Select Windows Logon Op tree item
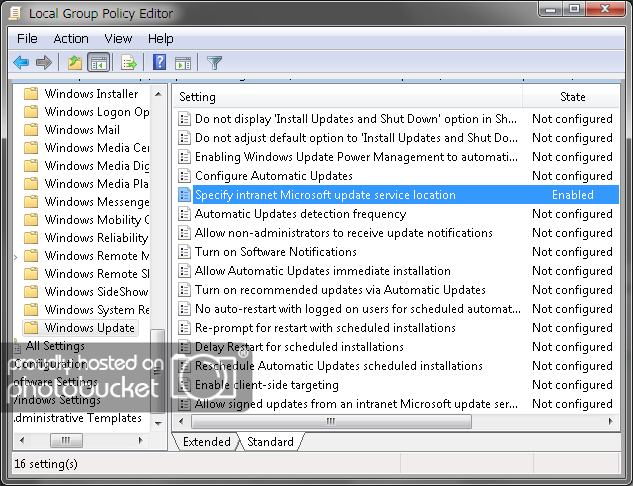633x486 pixels. pos(97,112)
